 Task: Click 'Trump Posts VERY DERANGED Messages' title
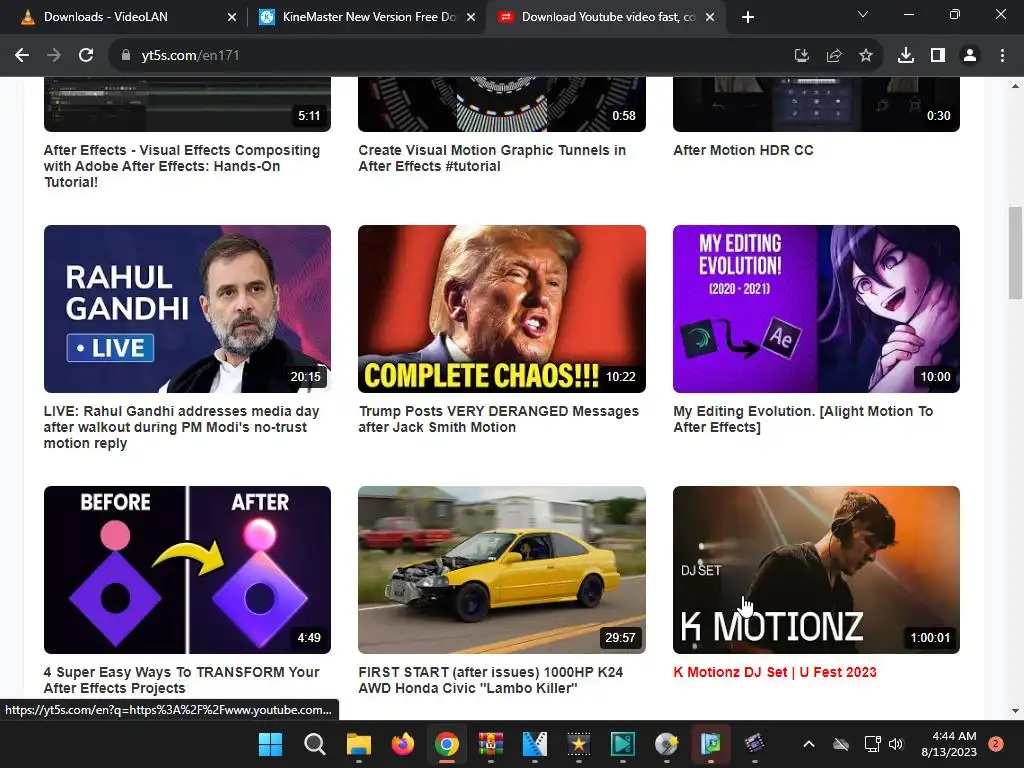tap(499, 419)
